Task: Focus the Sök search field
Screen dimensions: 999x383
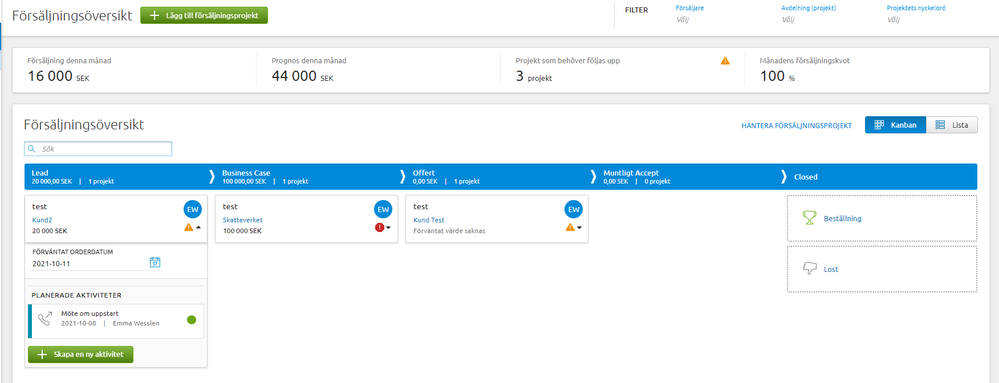Action: pyautogui.click(x=98, y=149)
